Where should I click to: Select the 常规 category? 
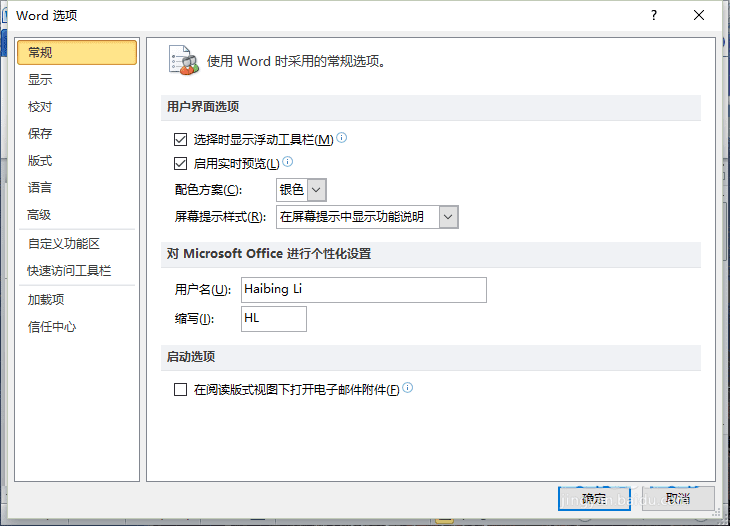[x=77, y=52]
